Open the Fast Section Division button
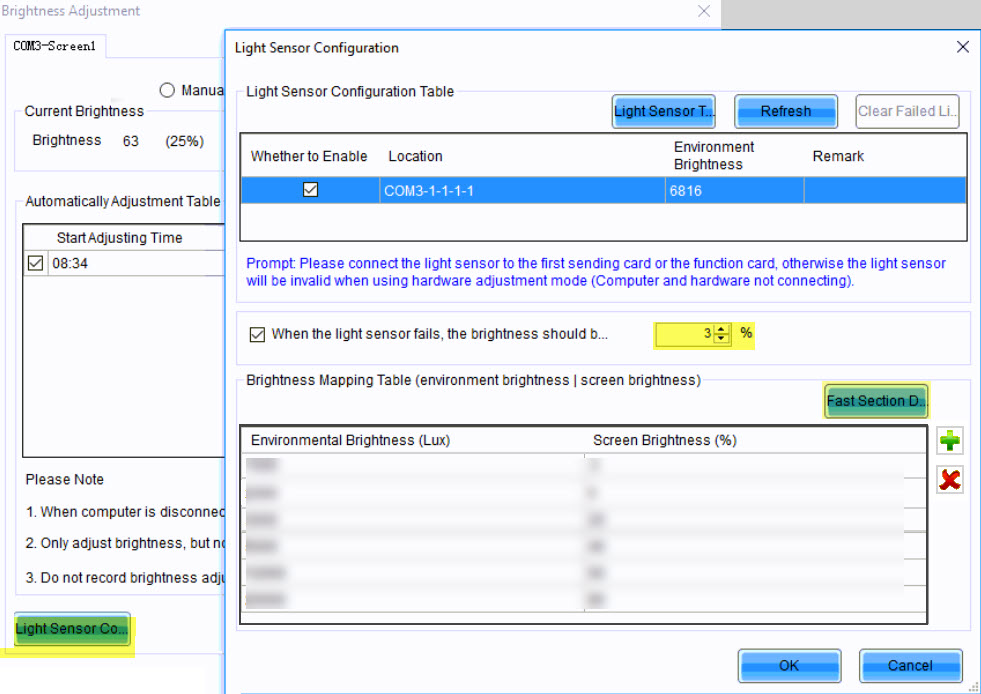Image resolution: width=981 pixels, height=694 pixels. (x=876, y=401)
